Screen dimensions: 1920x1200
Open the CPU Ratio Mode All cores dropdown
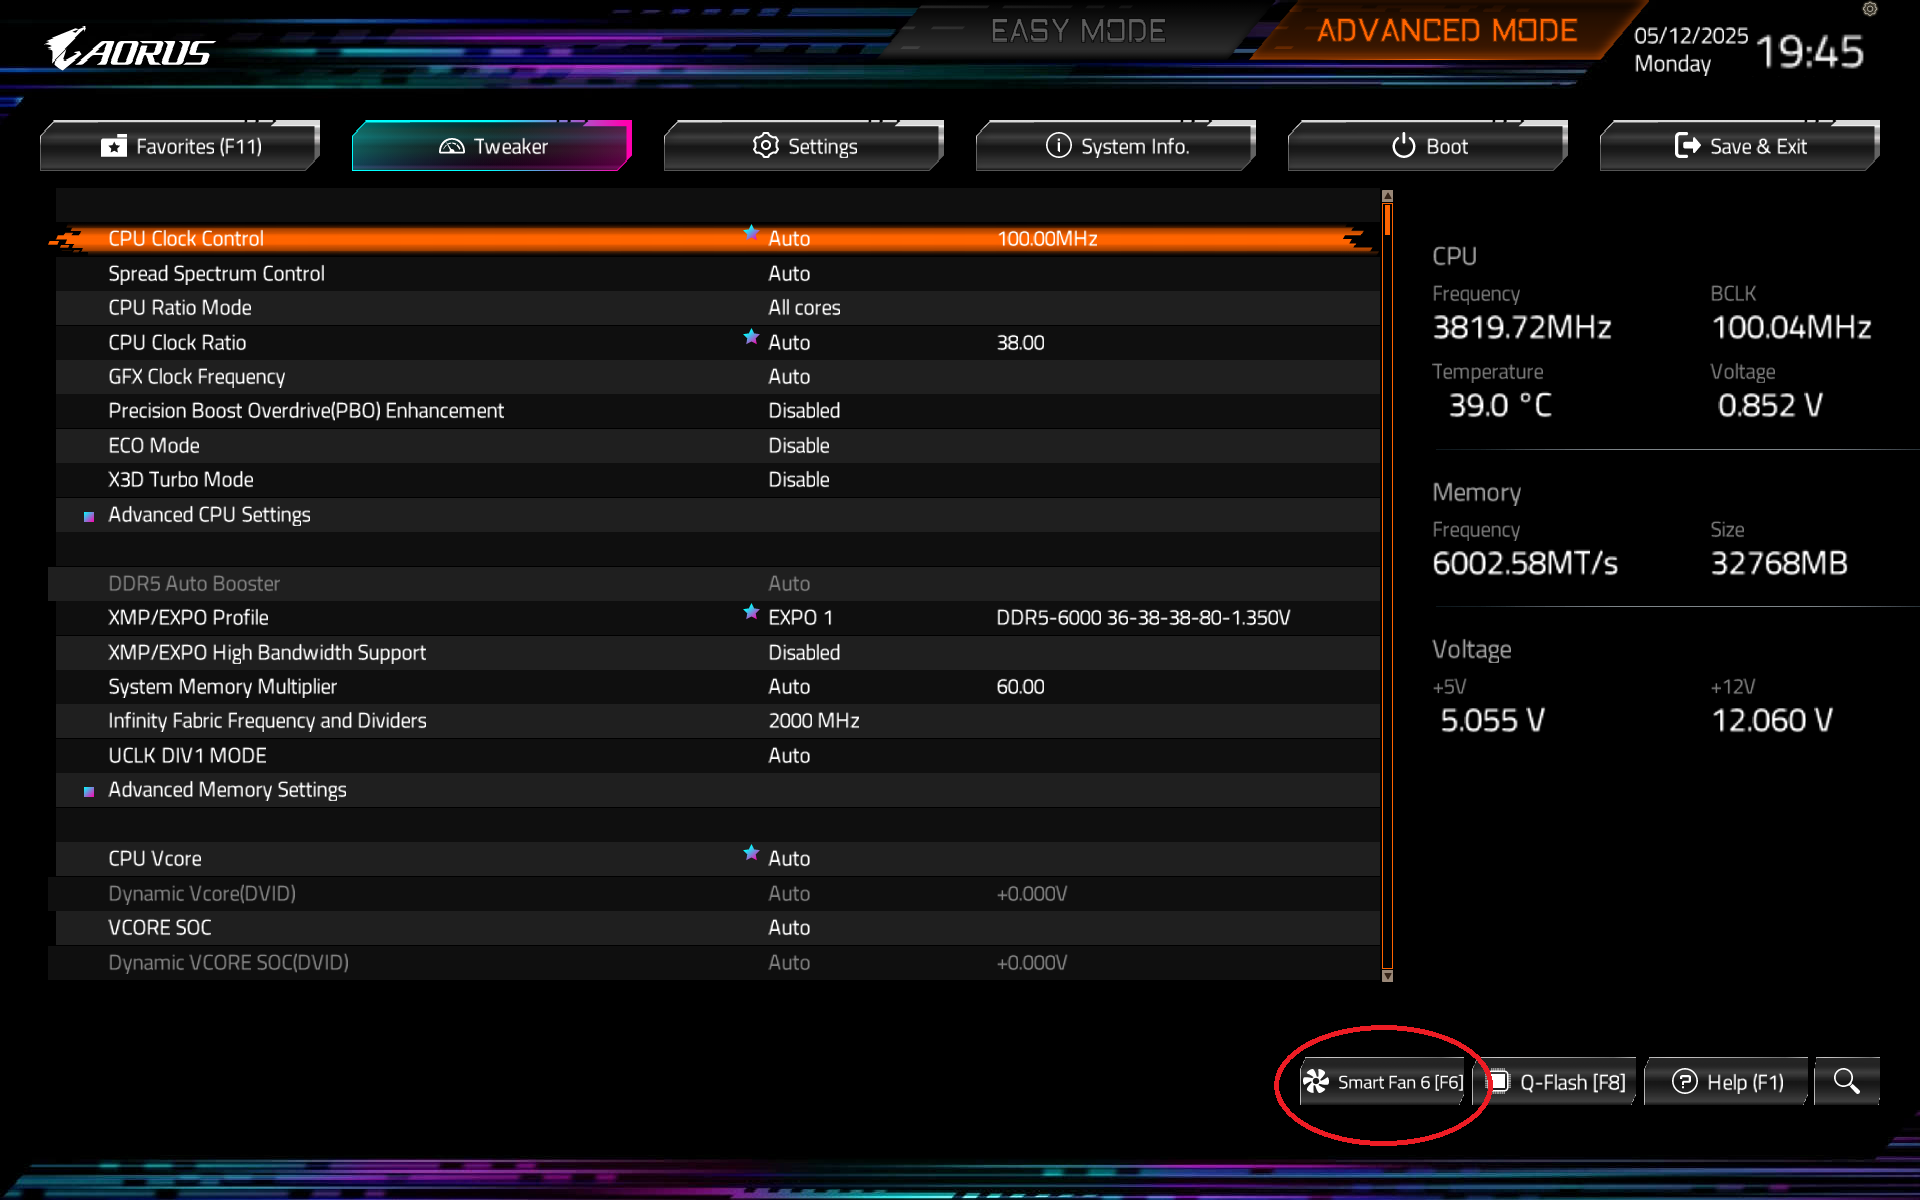tap(803, 308)
